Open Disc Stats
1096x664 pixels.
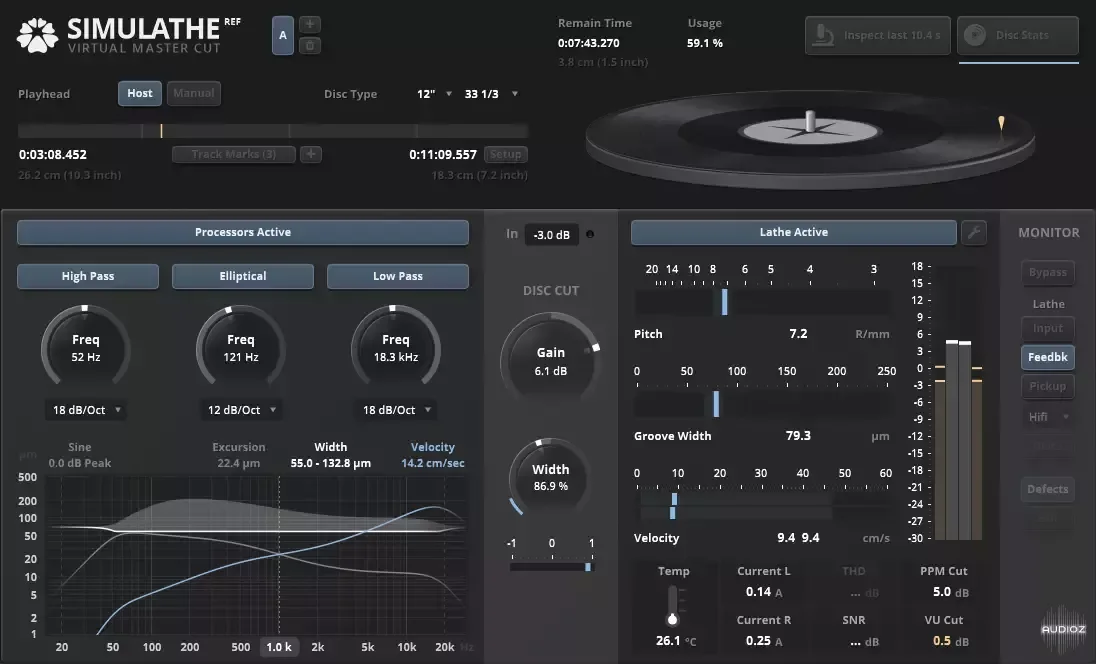tap(1018, 35)
